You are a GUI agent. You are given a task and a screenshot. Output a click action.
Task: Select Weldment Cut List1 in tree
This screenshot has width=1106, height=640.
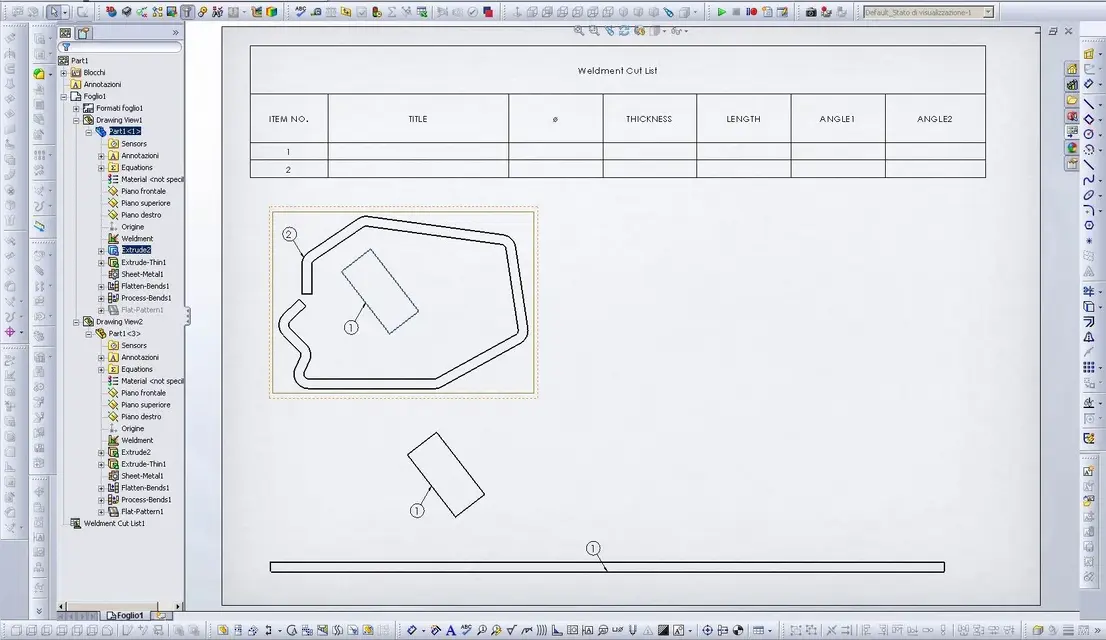[x=114, y=524]
